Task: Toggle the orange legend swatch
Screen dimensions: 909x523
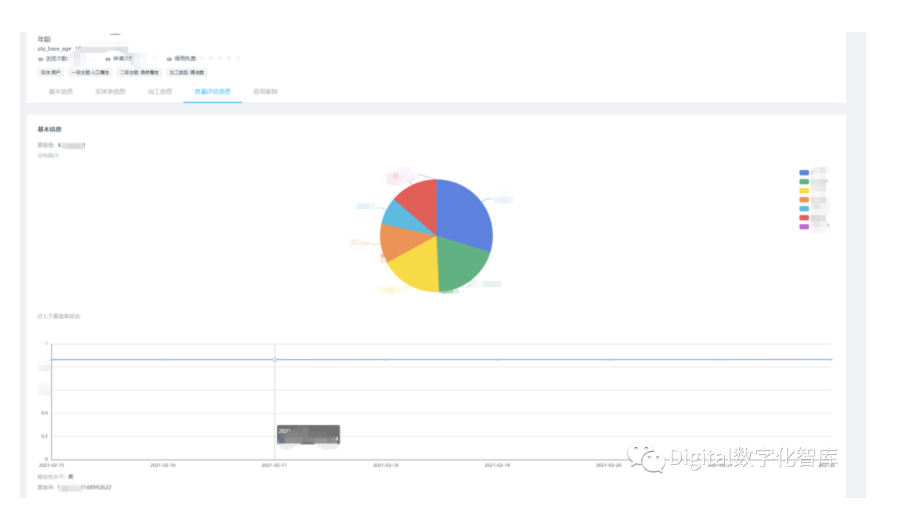Action: click(x=804, y=199)
